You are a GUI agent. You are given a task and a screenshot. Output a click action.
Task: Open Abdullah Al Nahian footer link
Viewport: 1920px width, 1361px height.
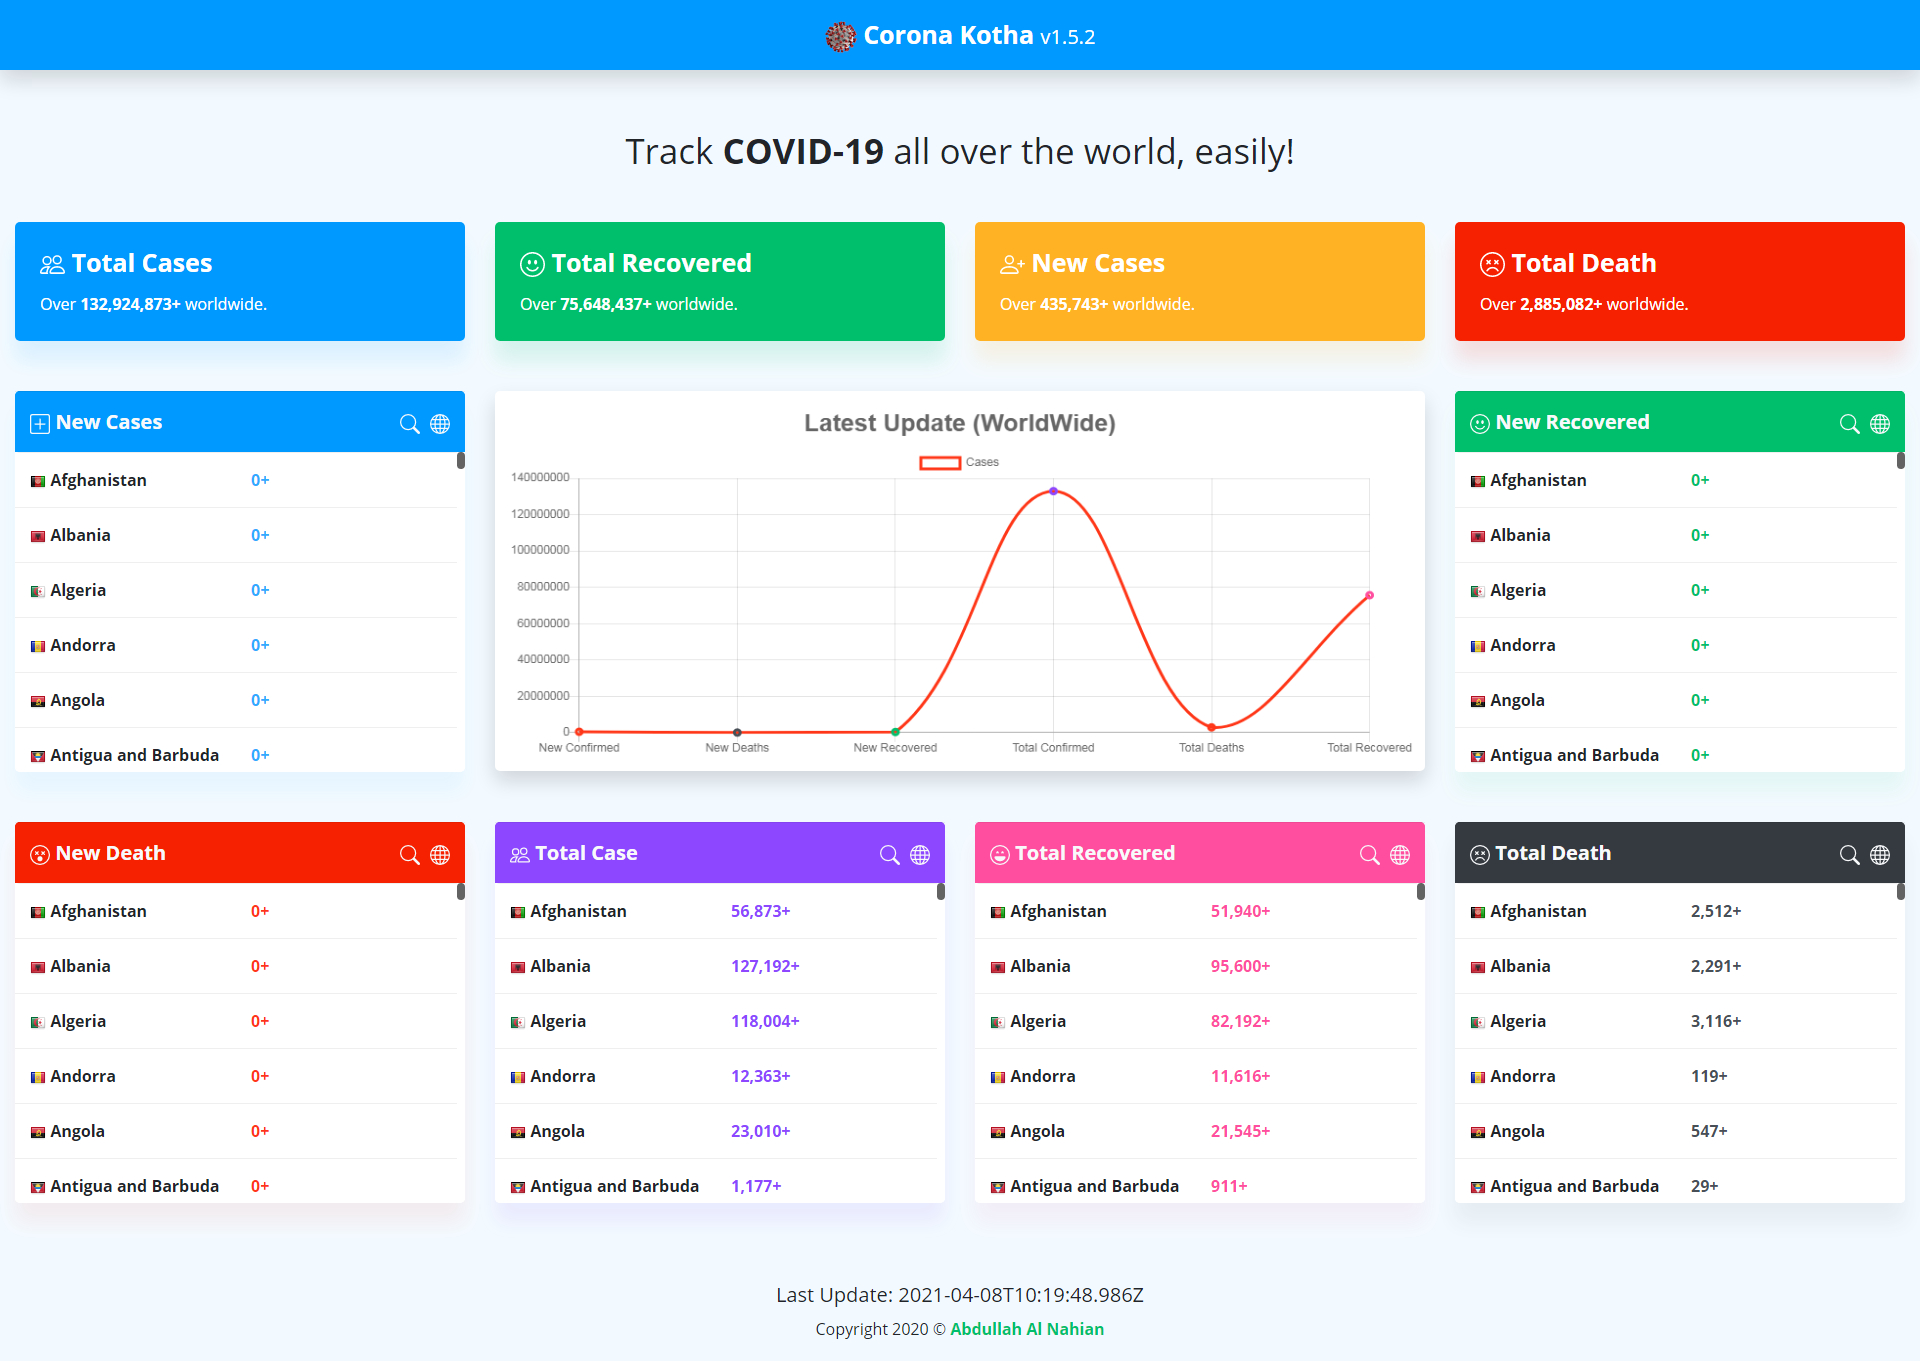tap(1026, 1329)
